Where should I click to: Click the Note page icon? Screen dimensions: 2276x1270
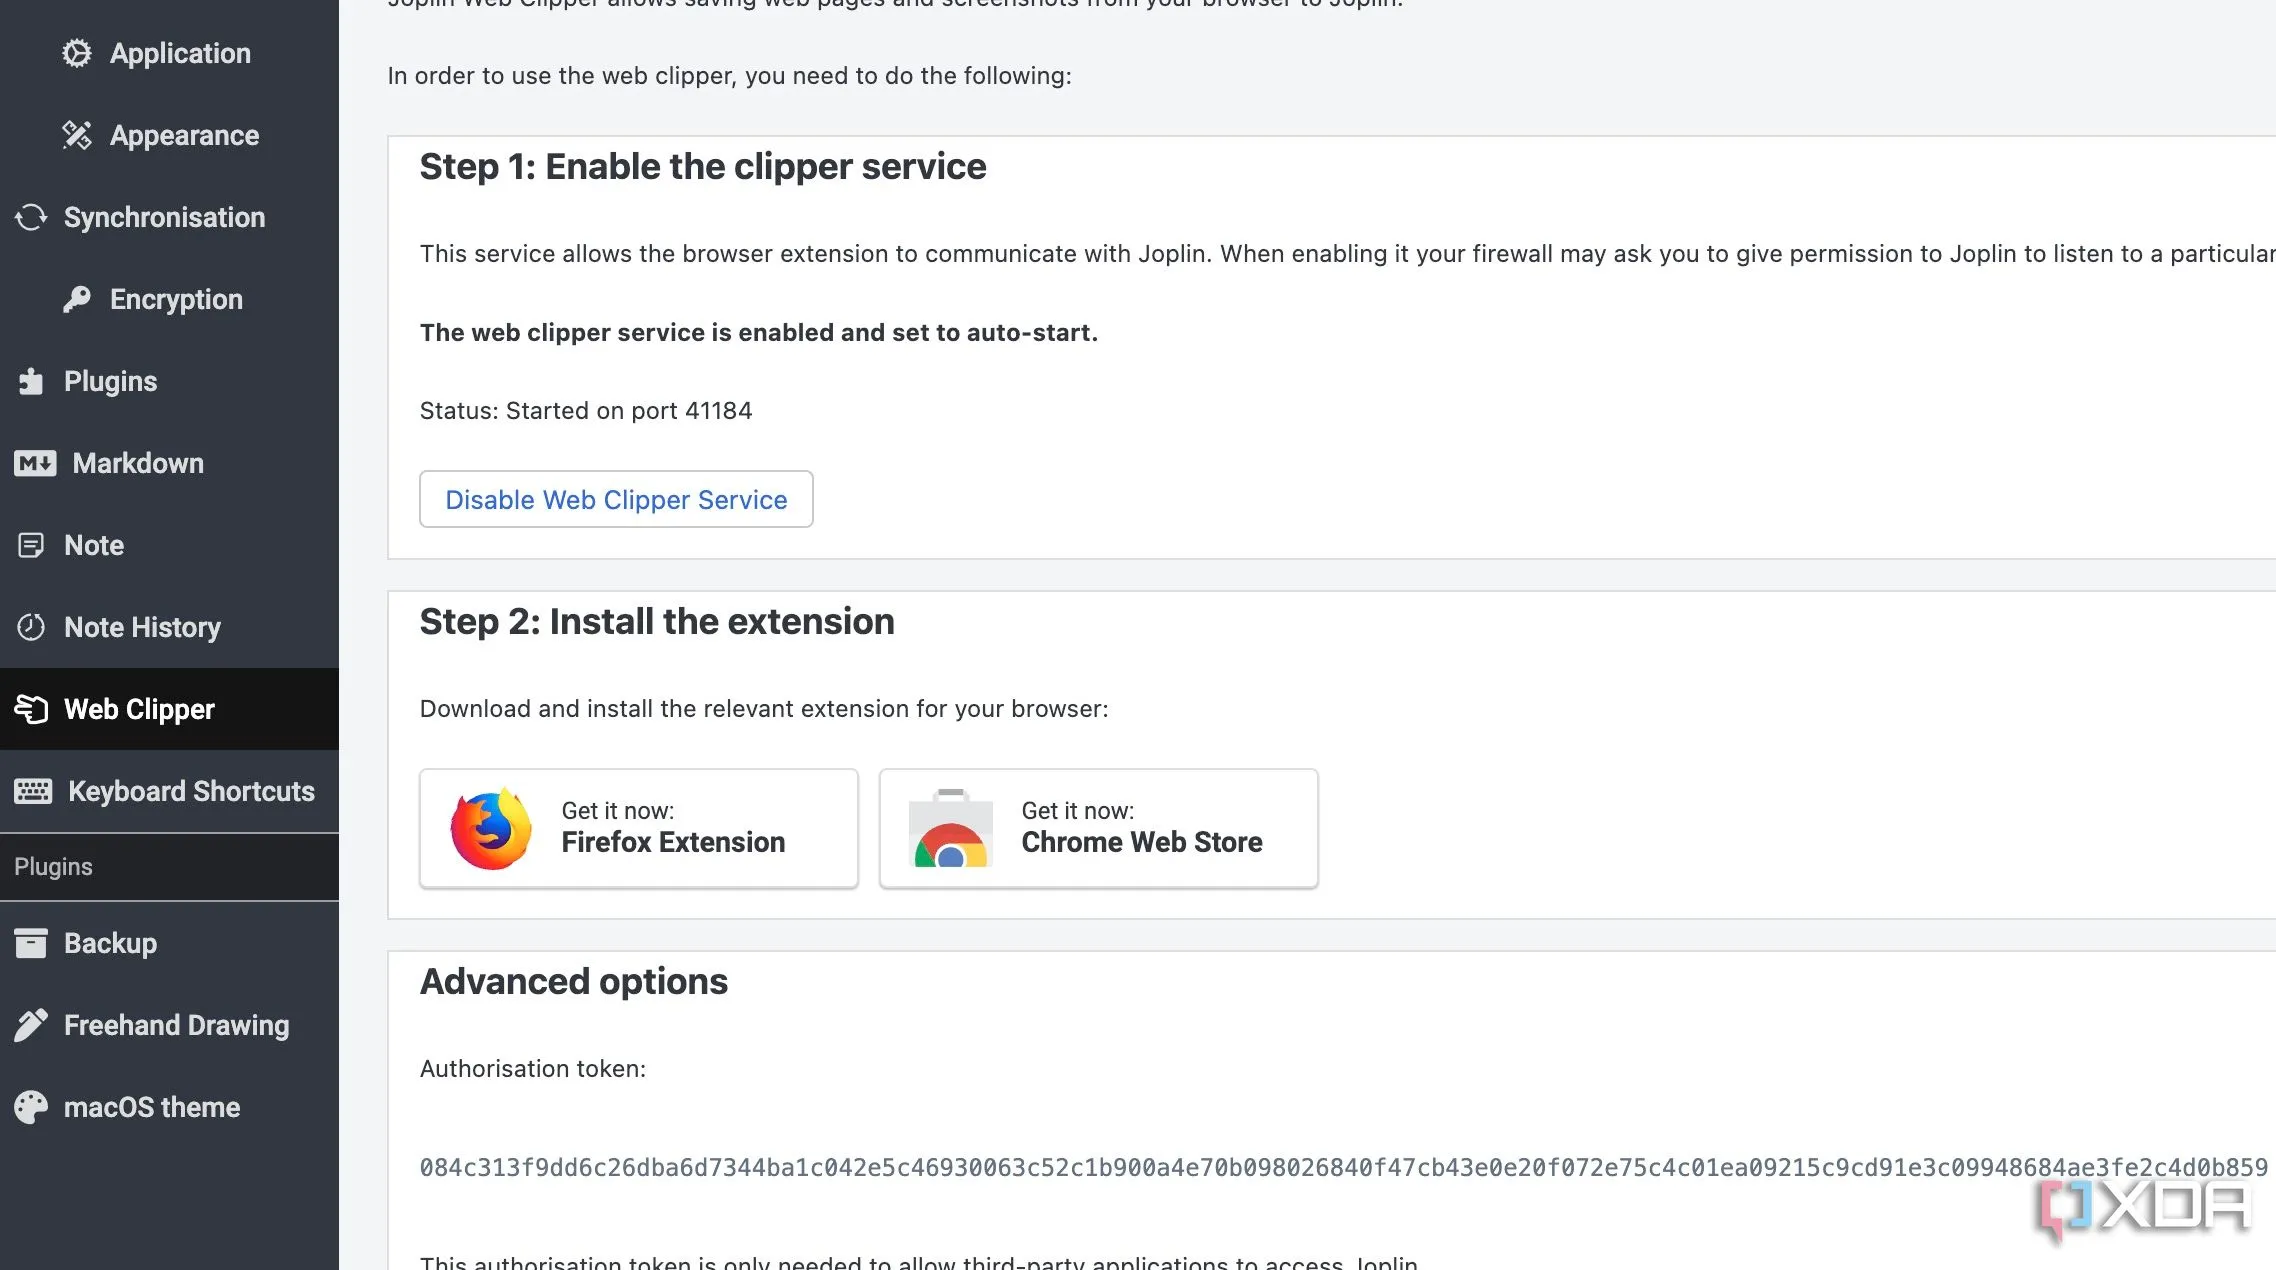[x=31, y=545]
